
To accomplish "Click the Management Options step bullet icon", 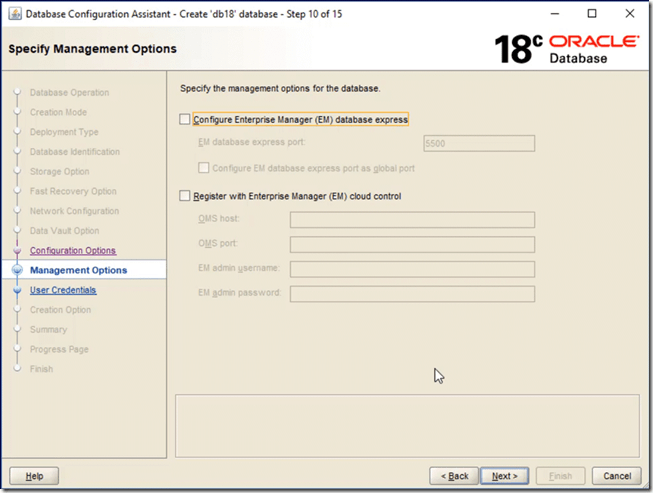I will tap(17, 270).
